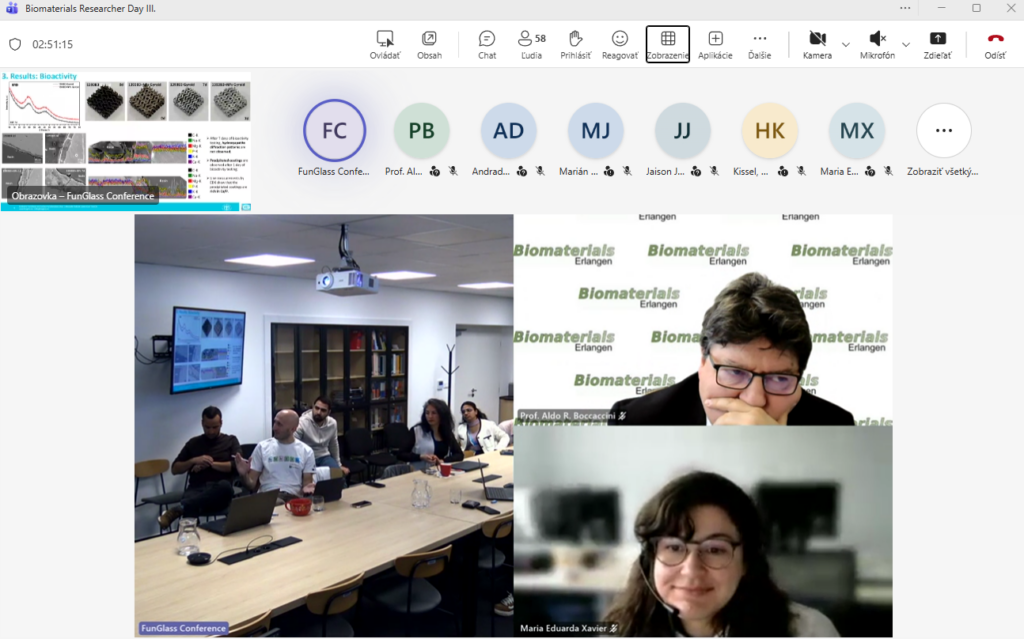Start sharing with the Zdieľať button
This screenshot has width=1024, height=639.
tap(937, 44)
